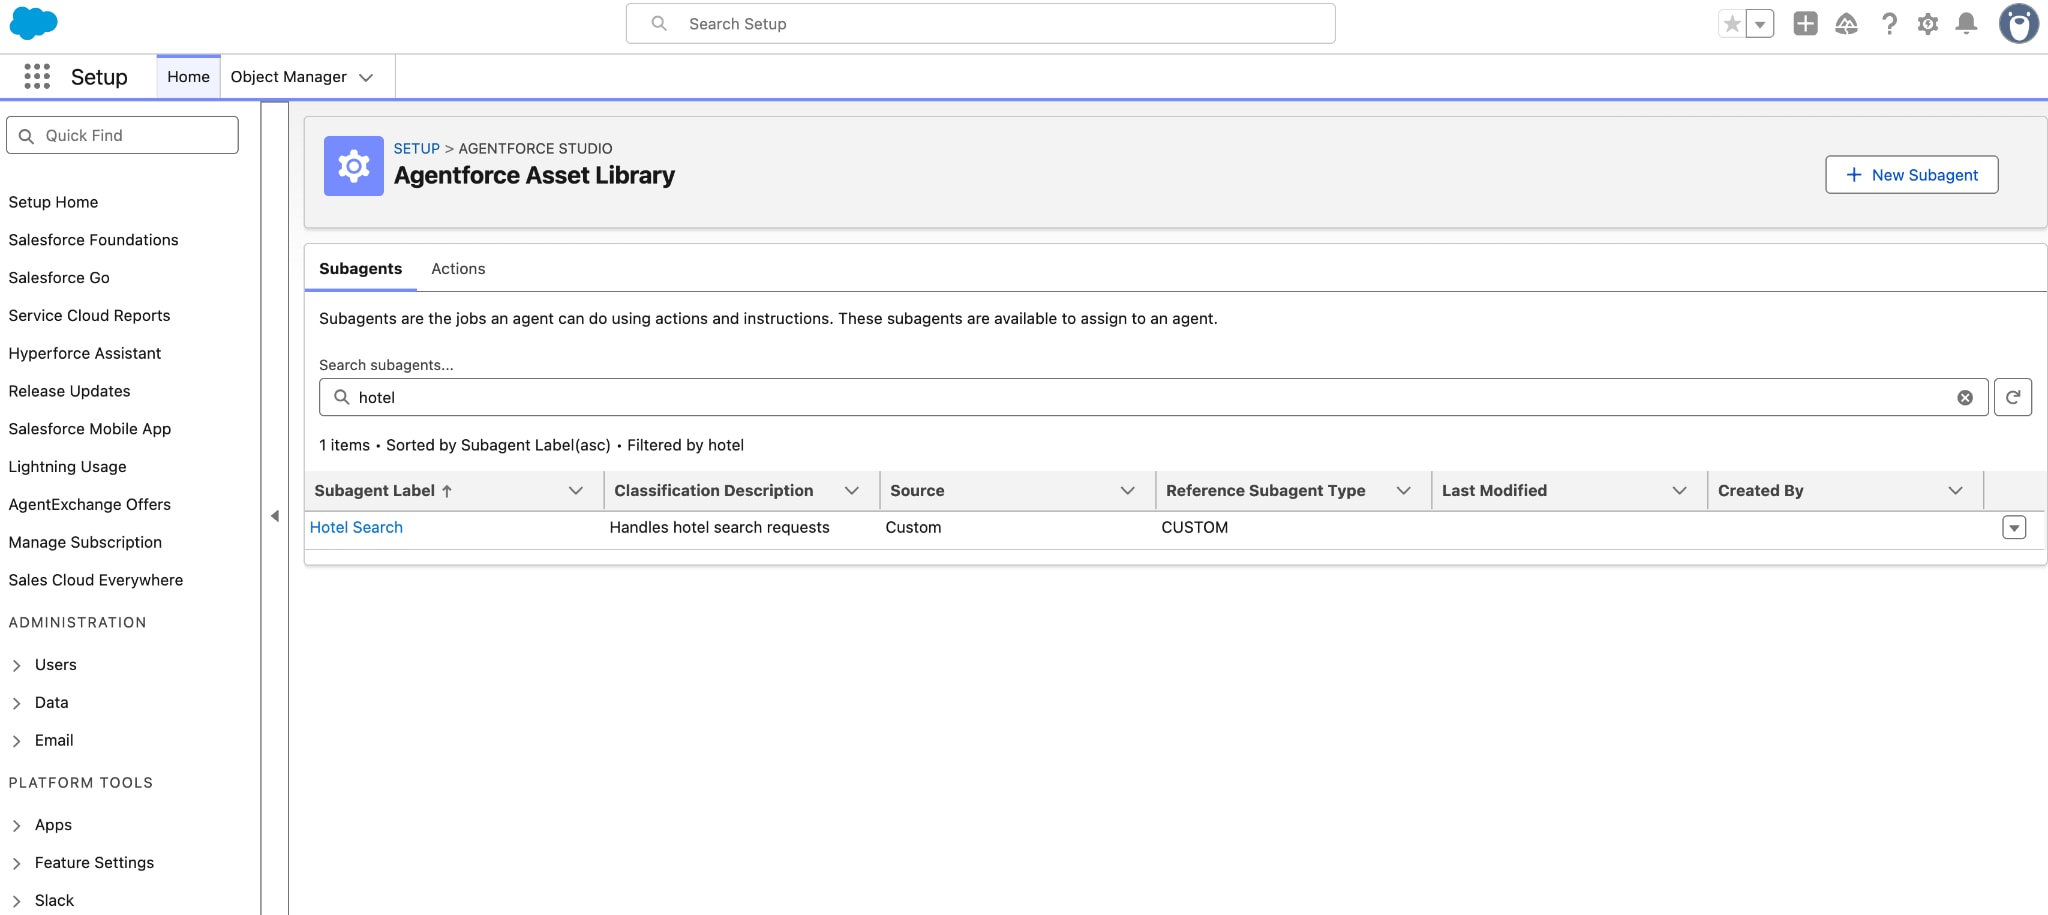Switch to the Home tab
The width and height of the screenshot is (2048, 915).
(x=188, y=77)
